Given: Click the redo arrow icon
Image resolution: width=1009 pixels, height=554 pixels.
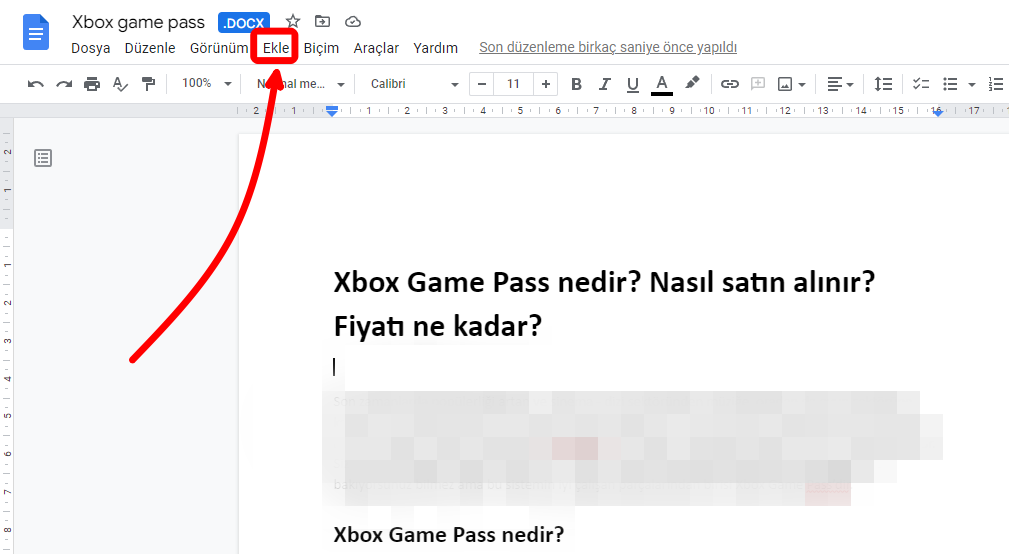Looking at the screenshot, I should pyautogui.click(x=64, y=84).
